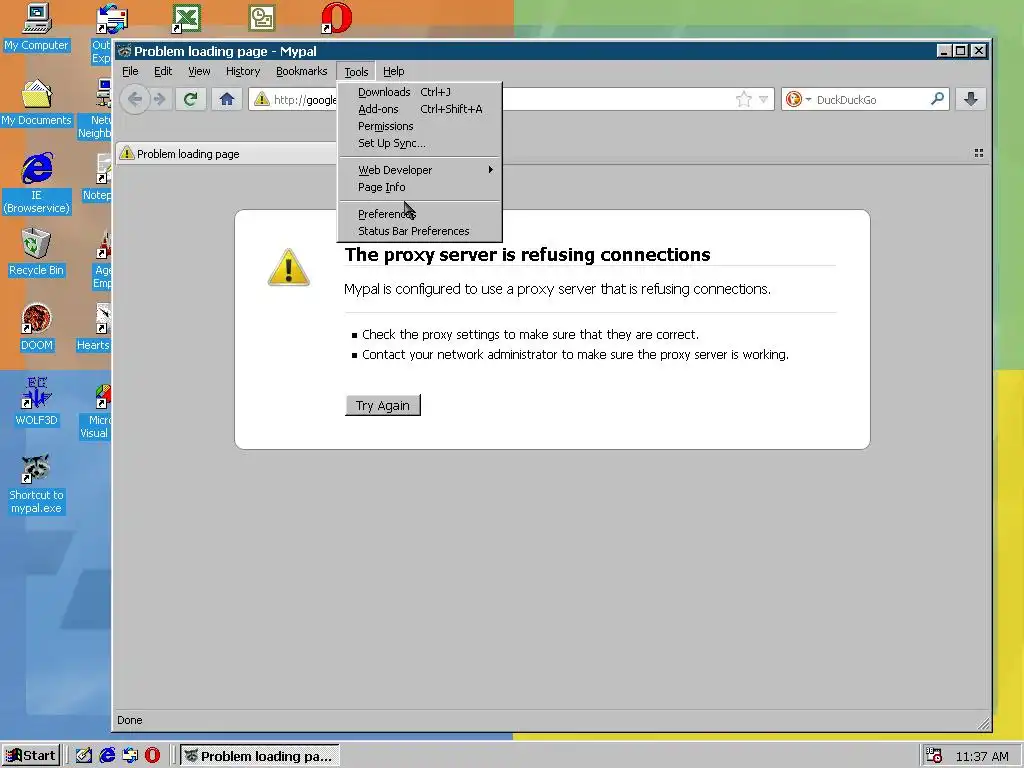Screen dimensions: 1024x768
Task: Open Shortcut to mypal.exe icon
Action: pyautogui.click(x=36, y=484)
